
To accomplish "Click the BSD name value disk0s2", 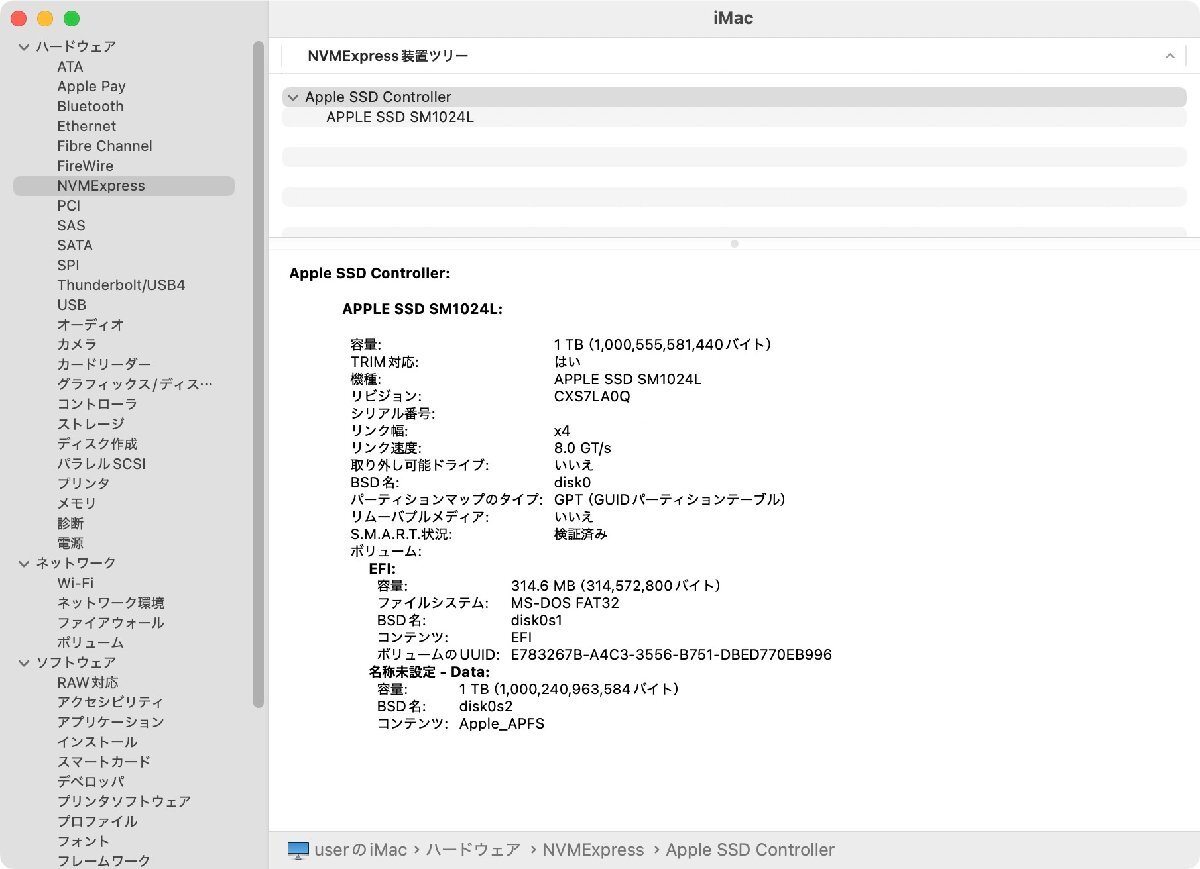I will click(x=486, y=706).
